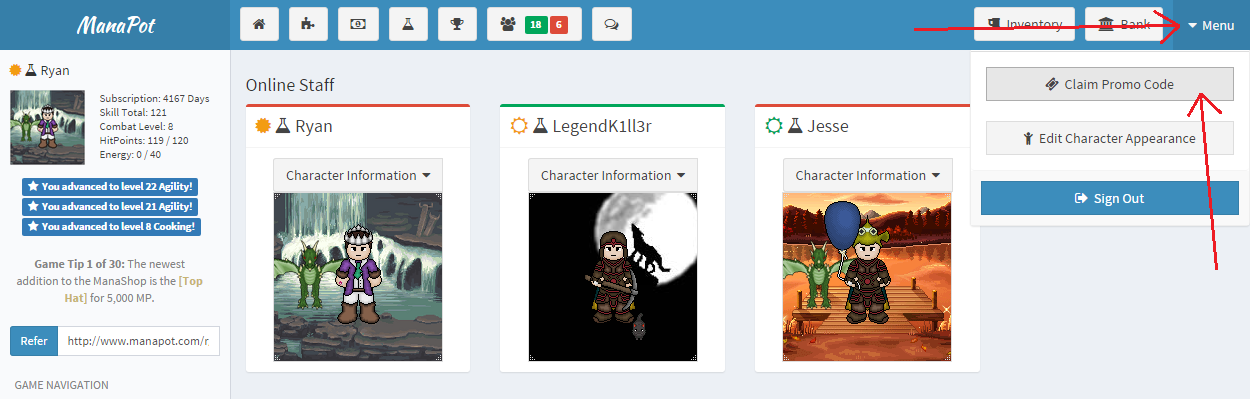Open the trophy icon in toolbar
Image resolution: width=1250 pixels, height=399 pixels.
pyautogui.click(x=456, y=24)
